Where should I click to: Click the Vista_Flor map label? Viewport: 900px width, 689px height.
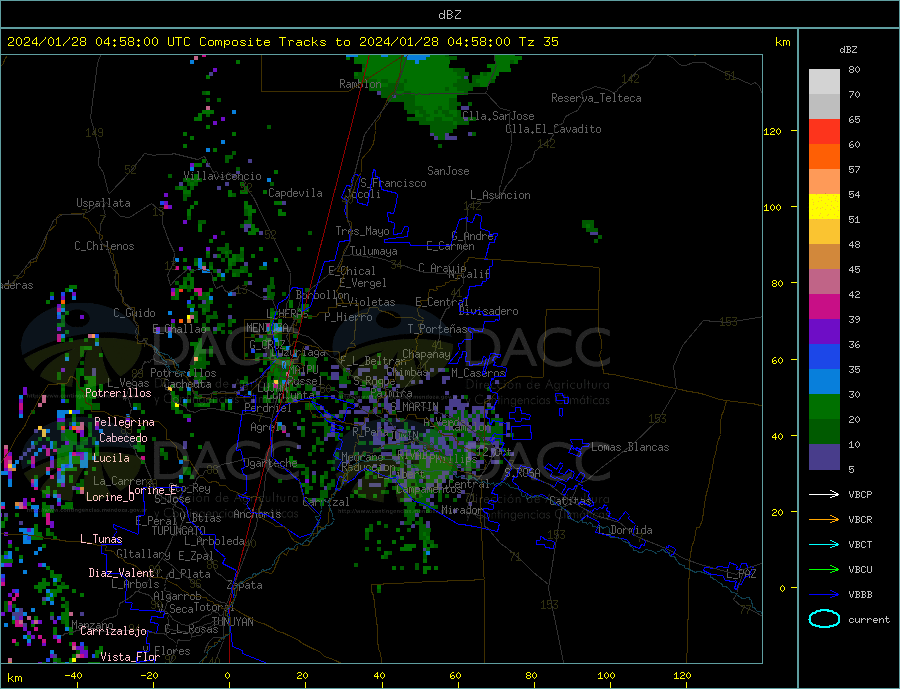tap(130, 657)
